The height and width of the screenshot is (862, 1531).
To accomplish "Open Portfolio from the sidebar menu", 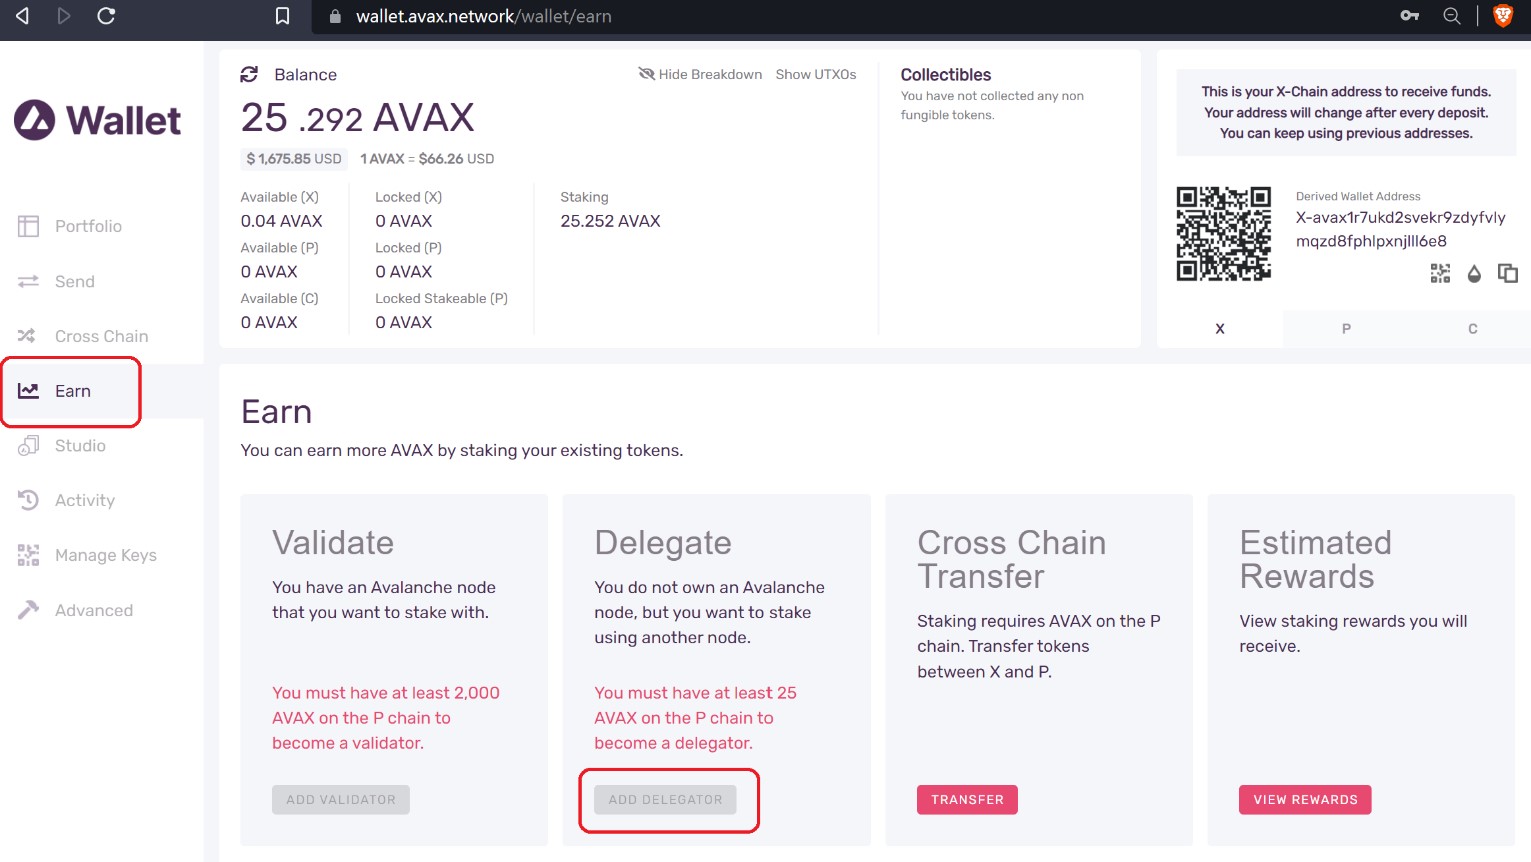I will pyautogui.click(x=88, y=226).
